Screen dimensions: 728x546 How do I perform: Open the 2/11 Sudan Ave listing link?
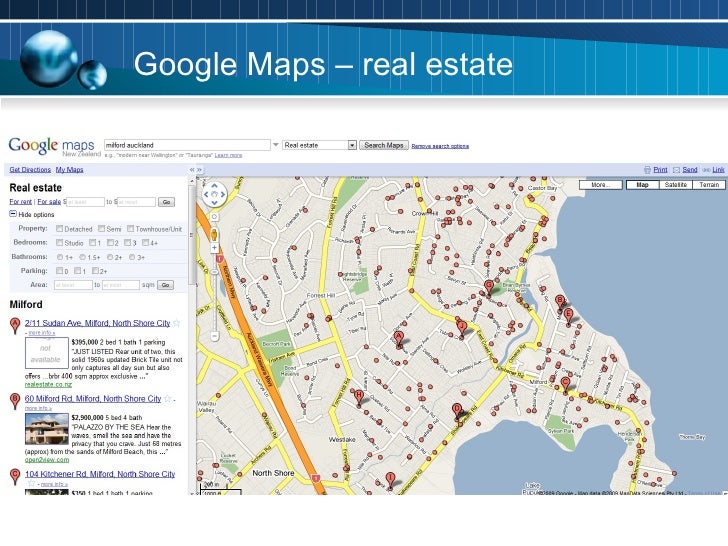(x=98, y=323)
